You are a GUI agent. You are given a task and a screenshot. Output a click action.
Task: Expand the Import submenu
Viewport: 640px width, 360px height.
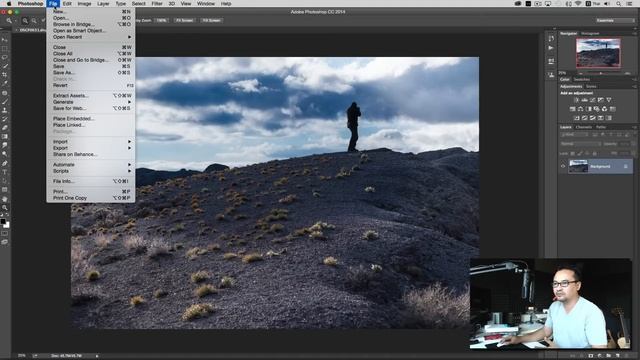[x=91, y=142]
